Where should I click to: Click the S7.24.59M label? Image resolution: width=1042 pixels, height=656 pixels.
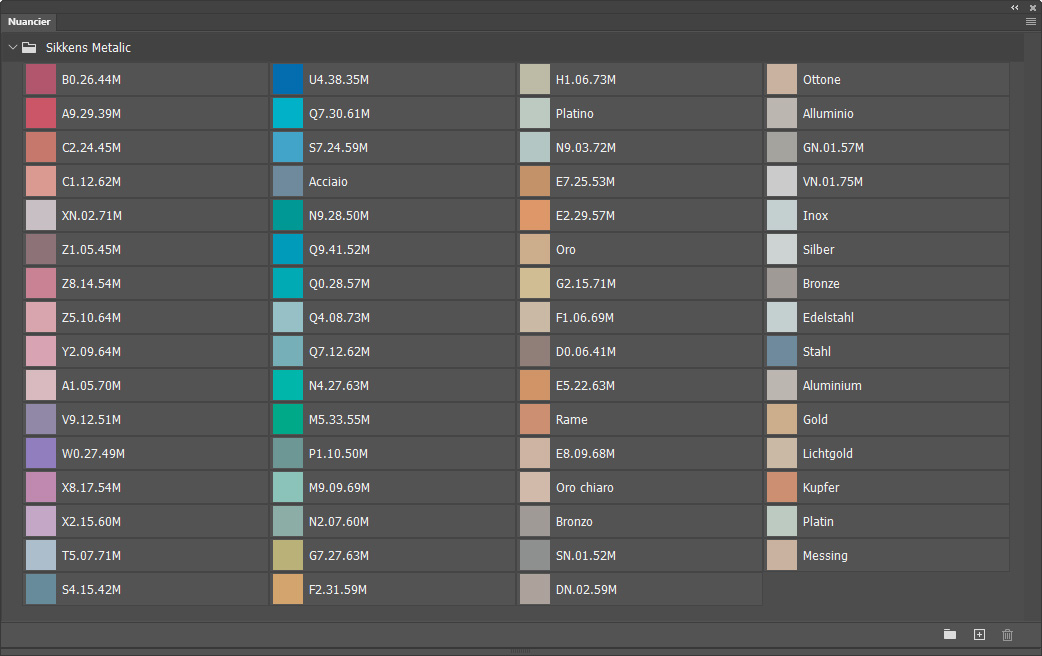pos(338,148)
